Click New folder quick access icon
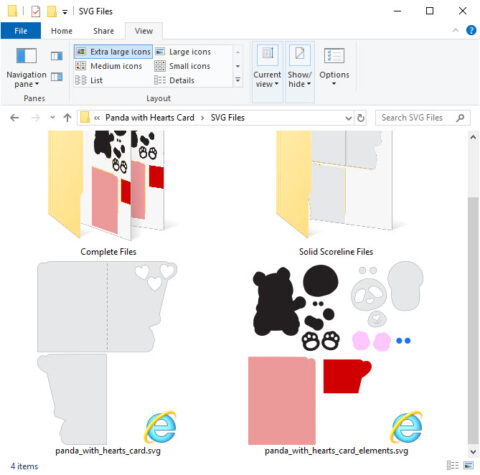This screenshot has width=480, height=475. point(52,11)
